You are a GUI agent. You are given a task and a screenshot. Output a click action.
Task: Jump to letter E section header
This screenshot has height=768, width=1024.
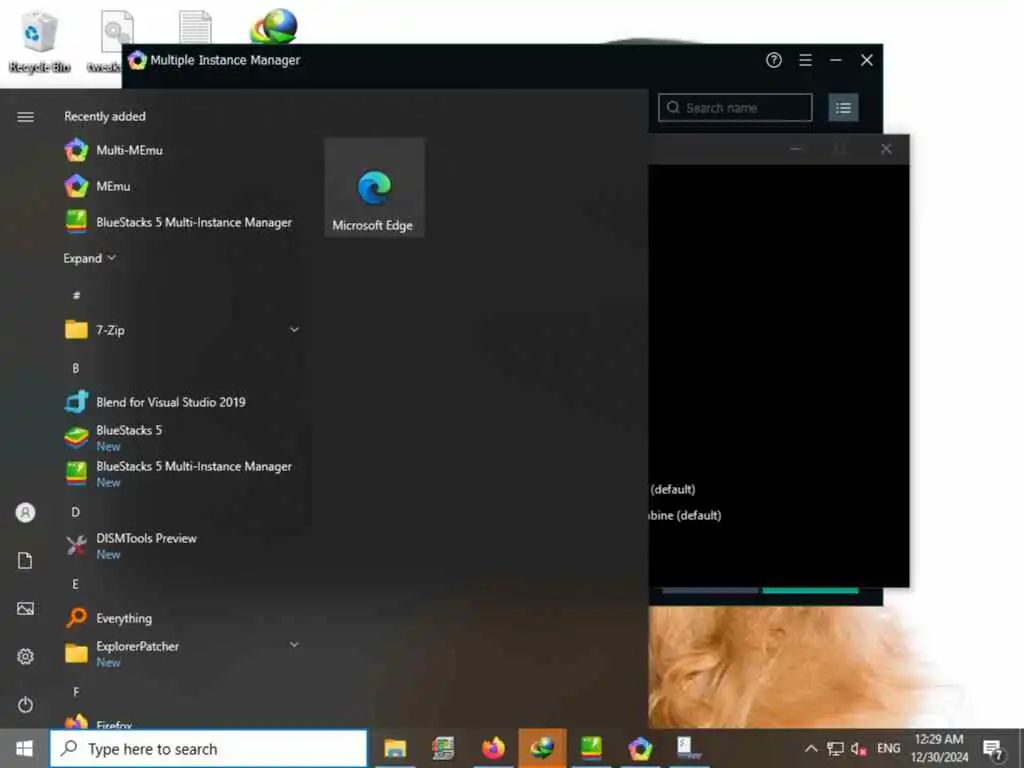point(76,584)
